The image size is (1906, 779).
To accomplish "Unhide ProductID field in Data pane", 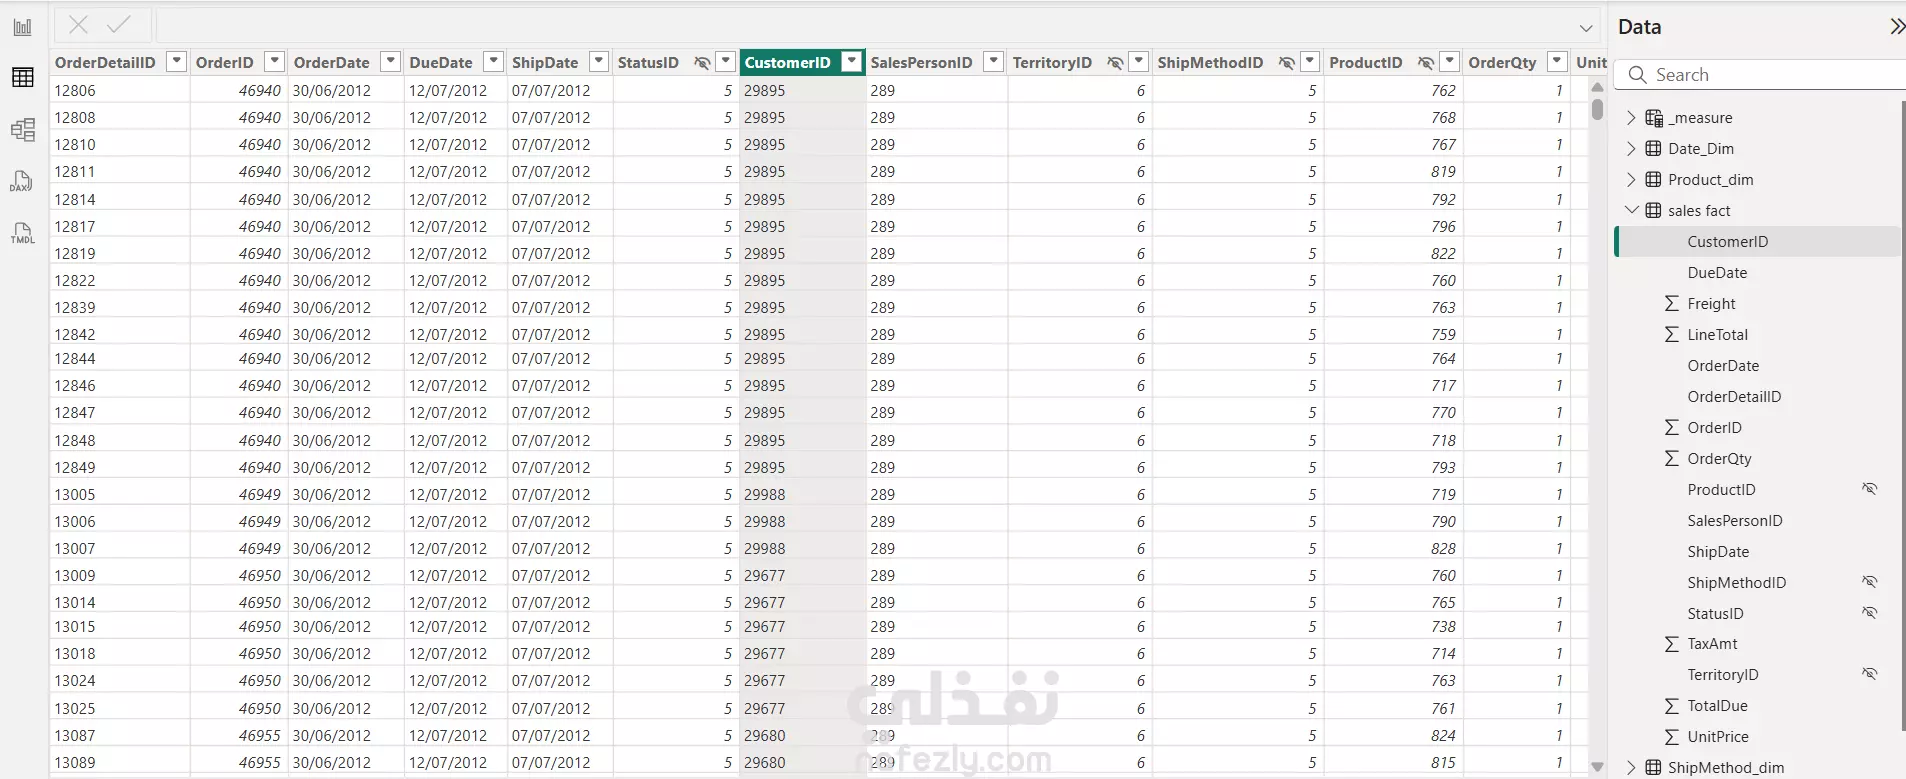I will (1869, 489).
